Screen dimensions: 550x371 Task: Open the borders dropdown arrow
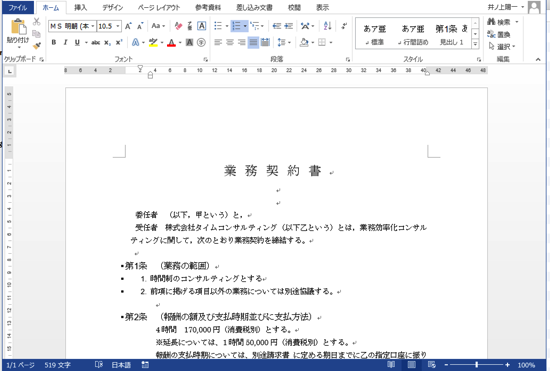(x=331, y=42)
